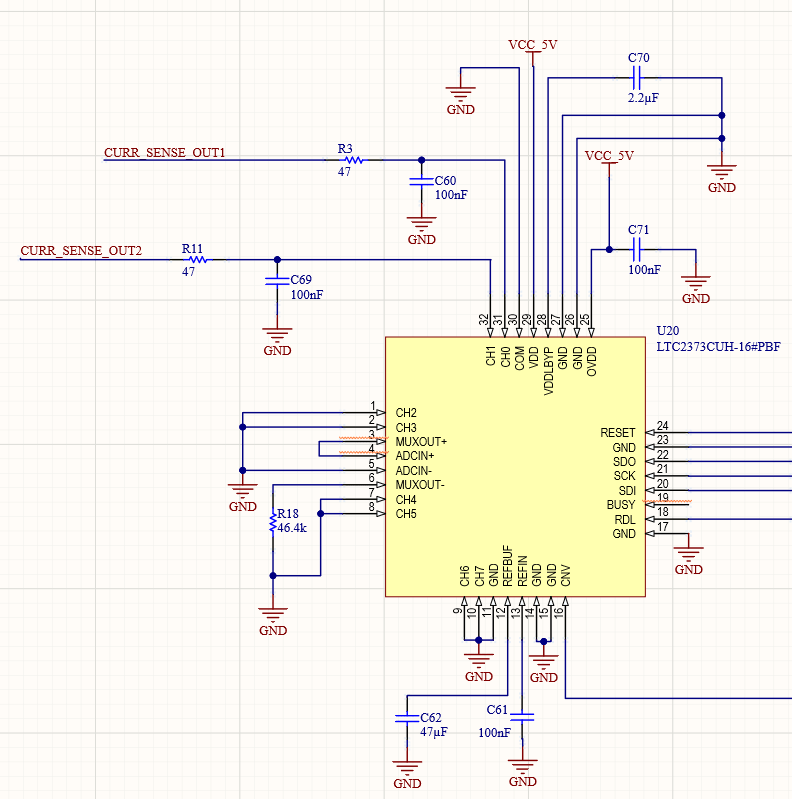The height and width of the screenshot is (799, 792).
Task: Click the R3 designator label
Action: click(x=345, y=148)
